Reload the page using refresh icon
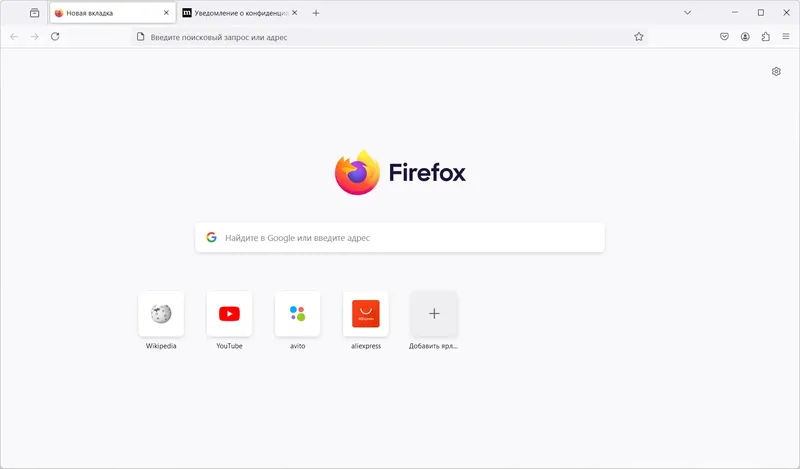Screen dimensions: 800x469 point(55,36)
